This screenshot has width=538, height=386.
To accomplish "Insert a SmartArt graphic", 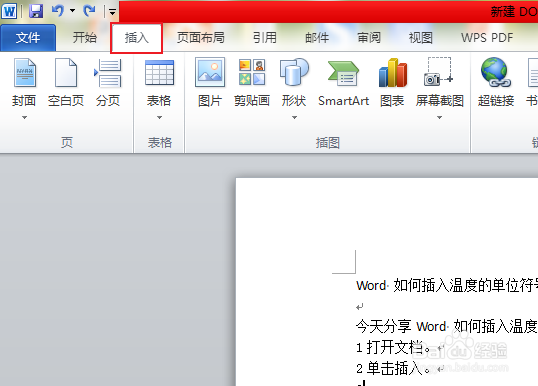I will pyautogui.click(x=343, y=82).
